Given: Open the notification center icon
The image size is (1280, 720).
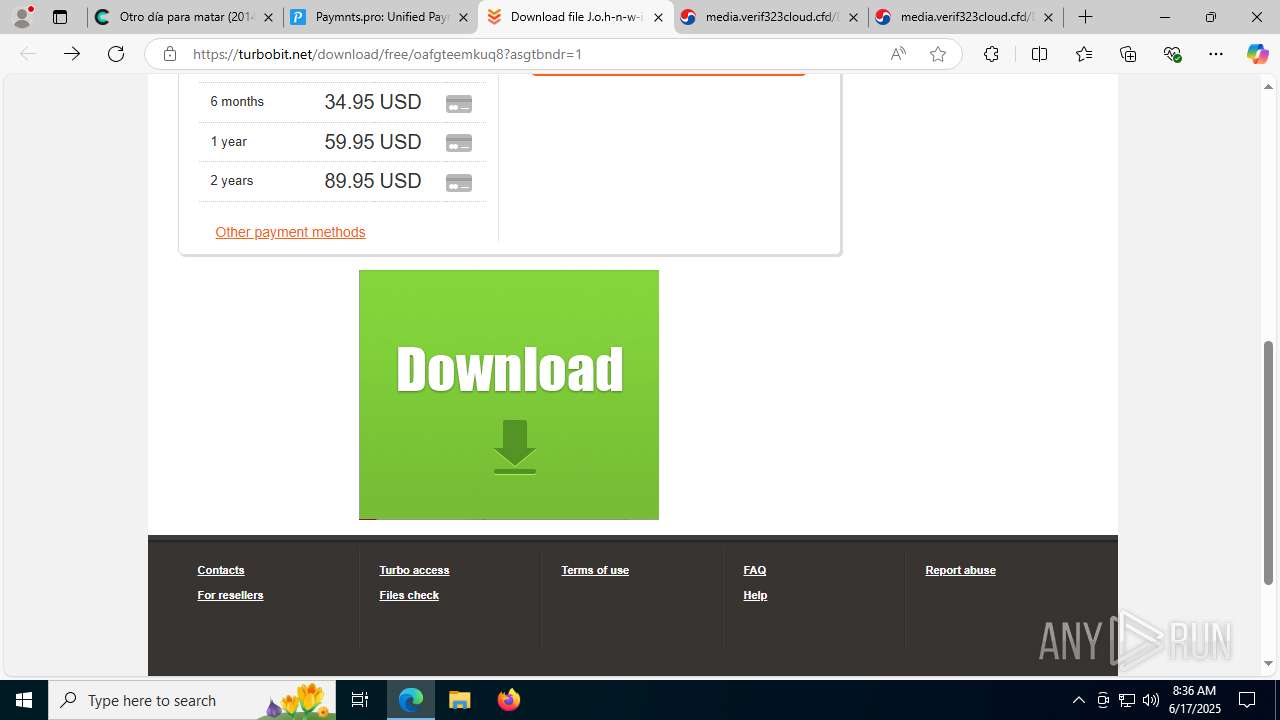Looking at the screenshot, I should [x=1247, y=700].
